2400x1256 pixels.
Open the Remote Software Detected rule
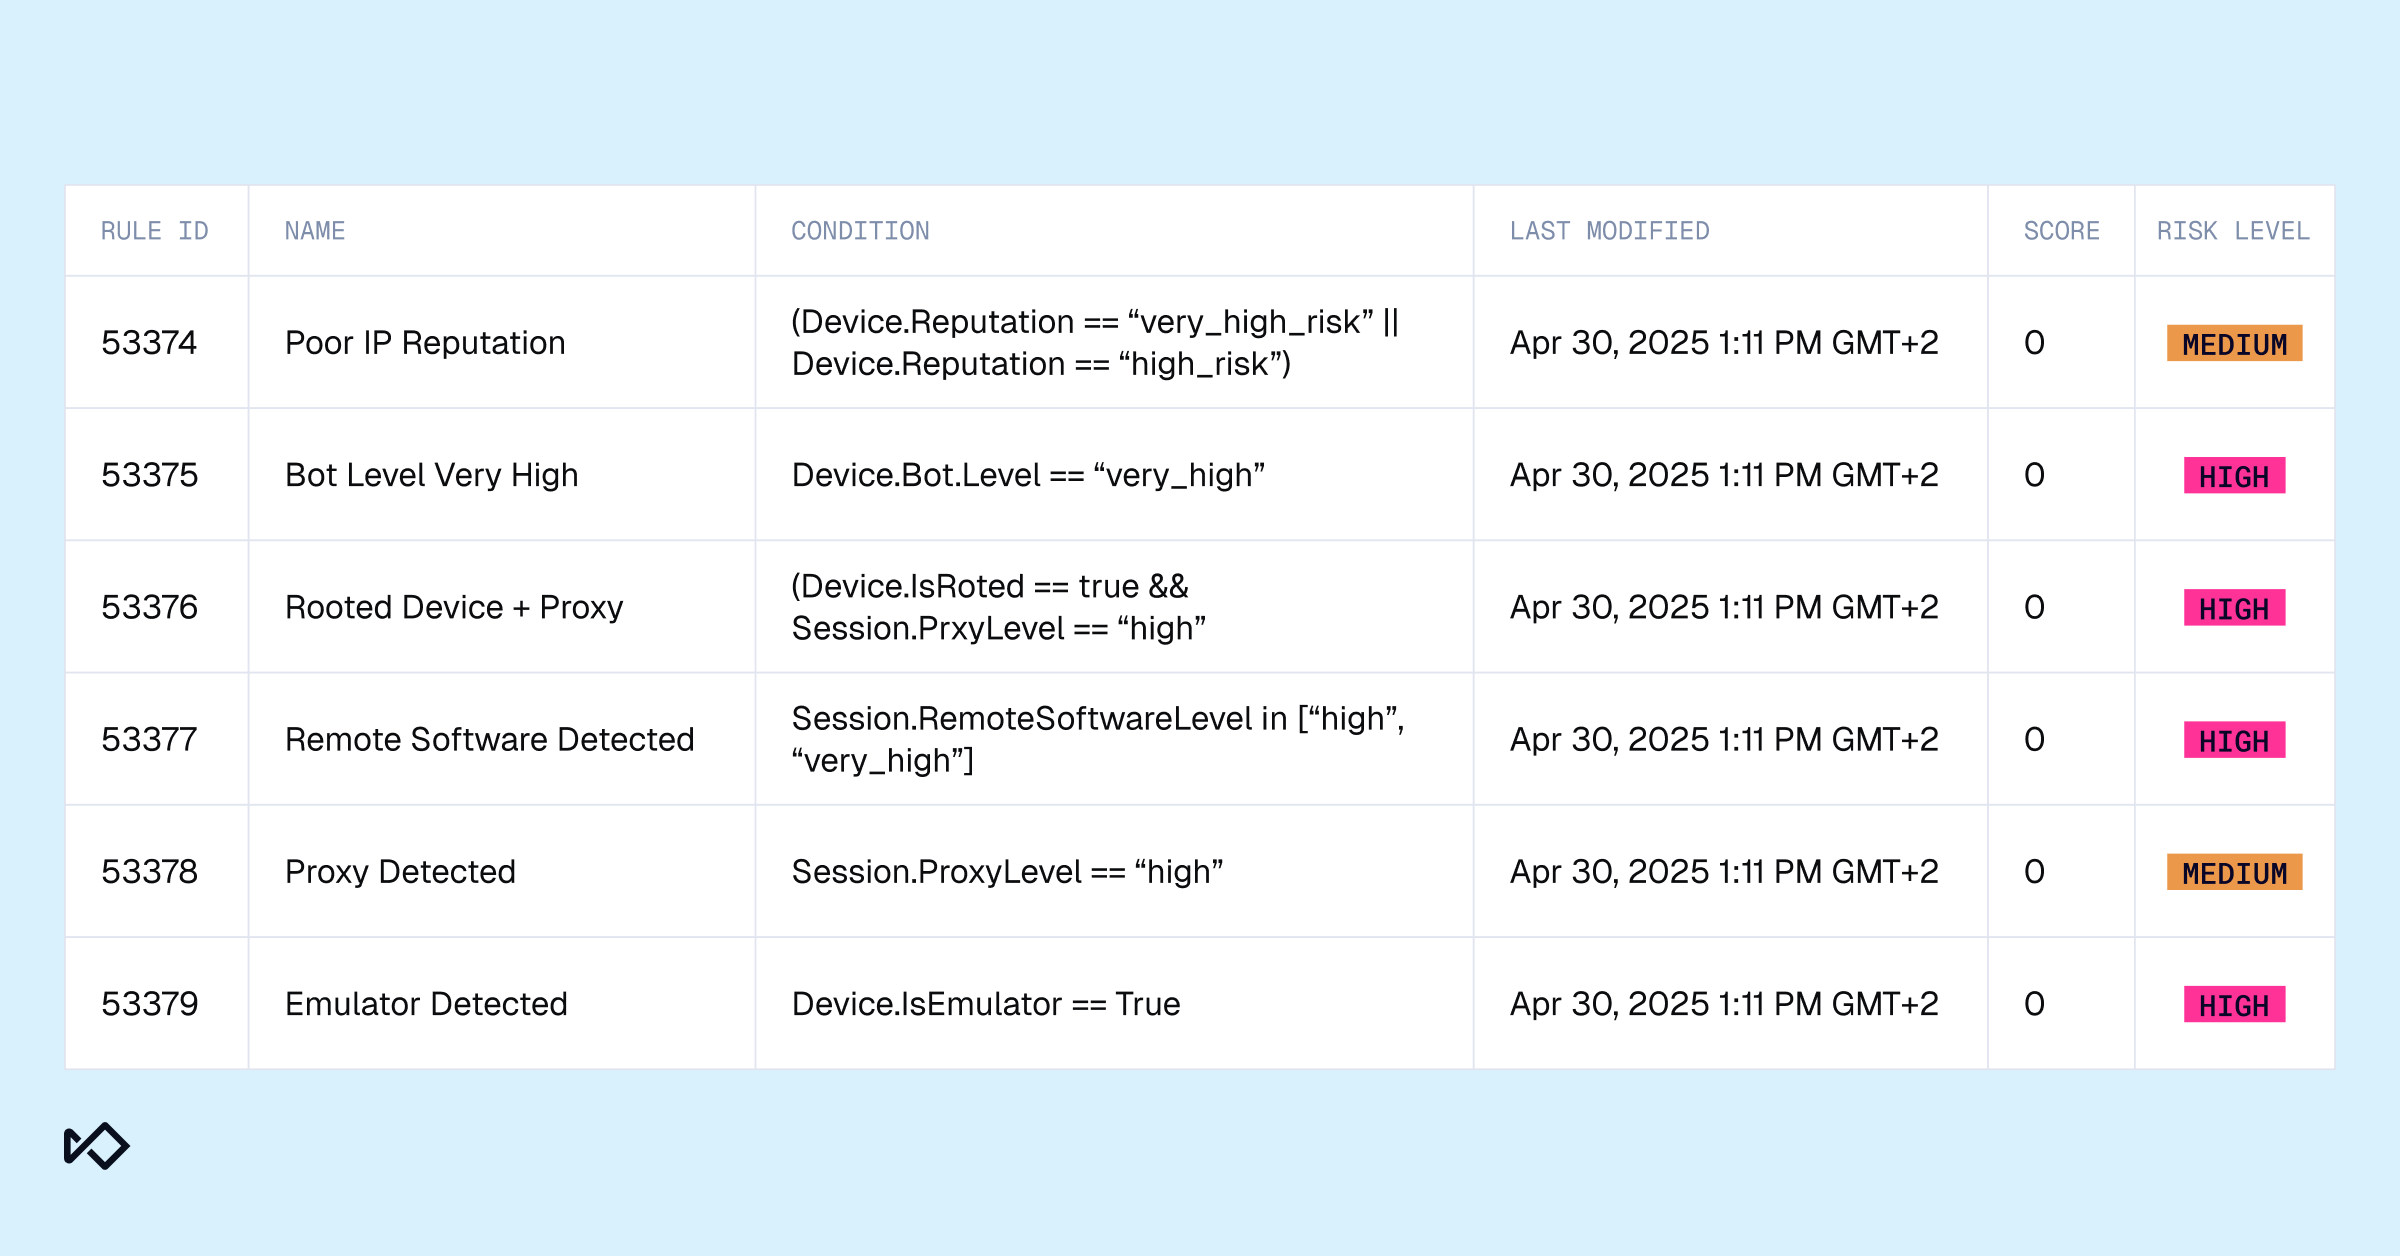coord(489,739)
